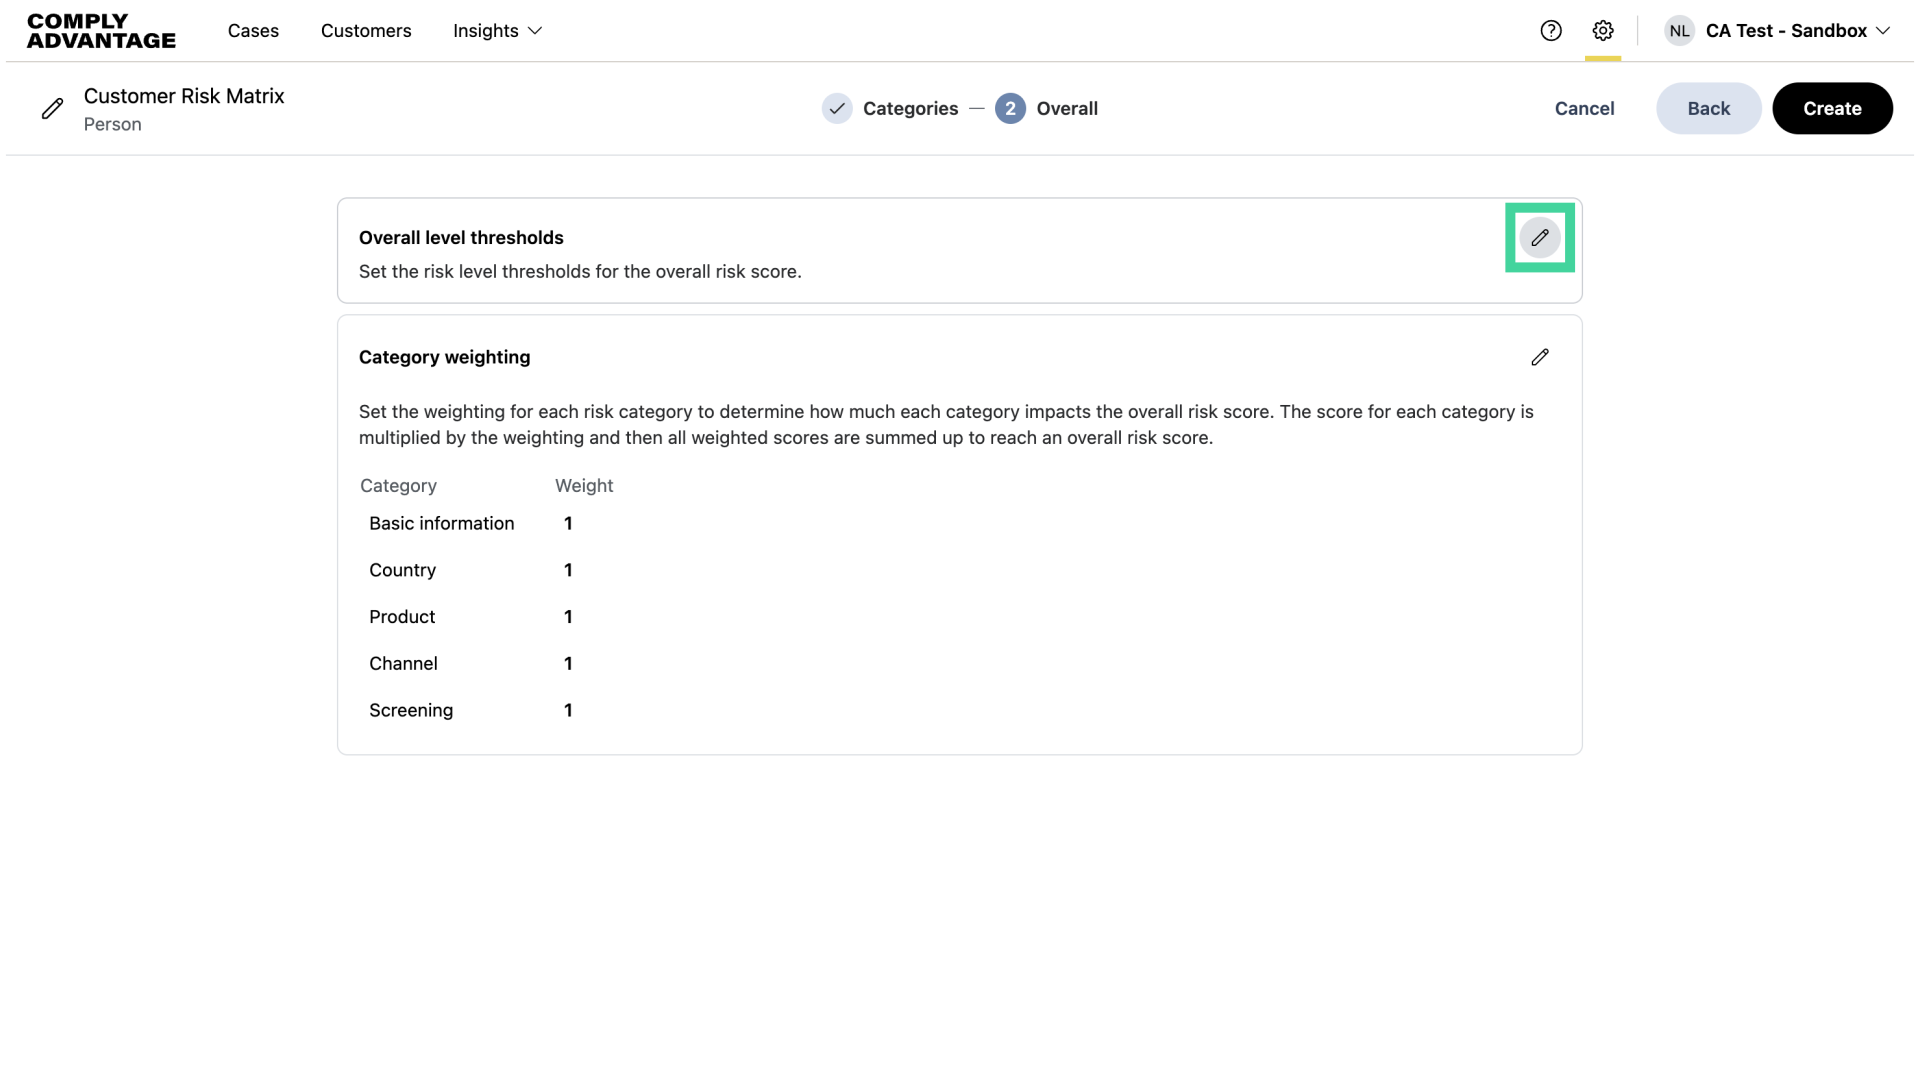Open the Customers menu item
This screenshot has width=1920, height=1080.
[x=366, y=31]
